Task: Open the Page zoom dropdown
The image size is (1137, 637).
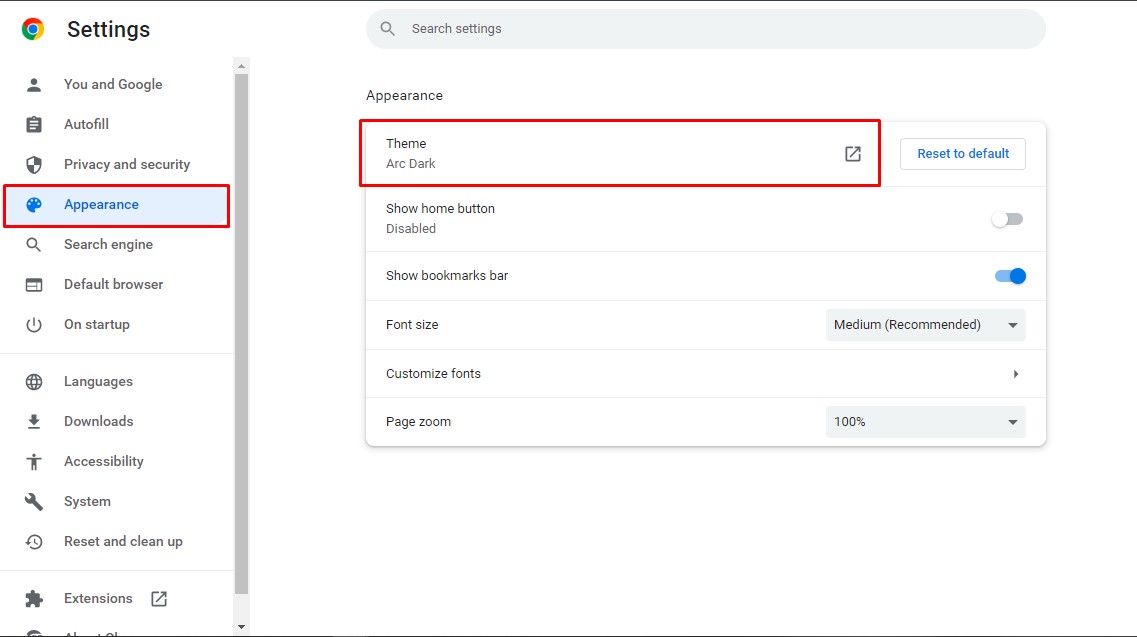Action: (925, 422)
